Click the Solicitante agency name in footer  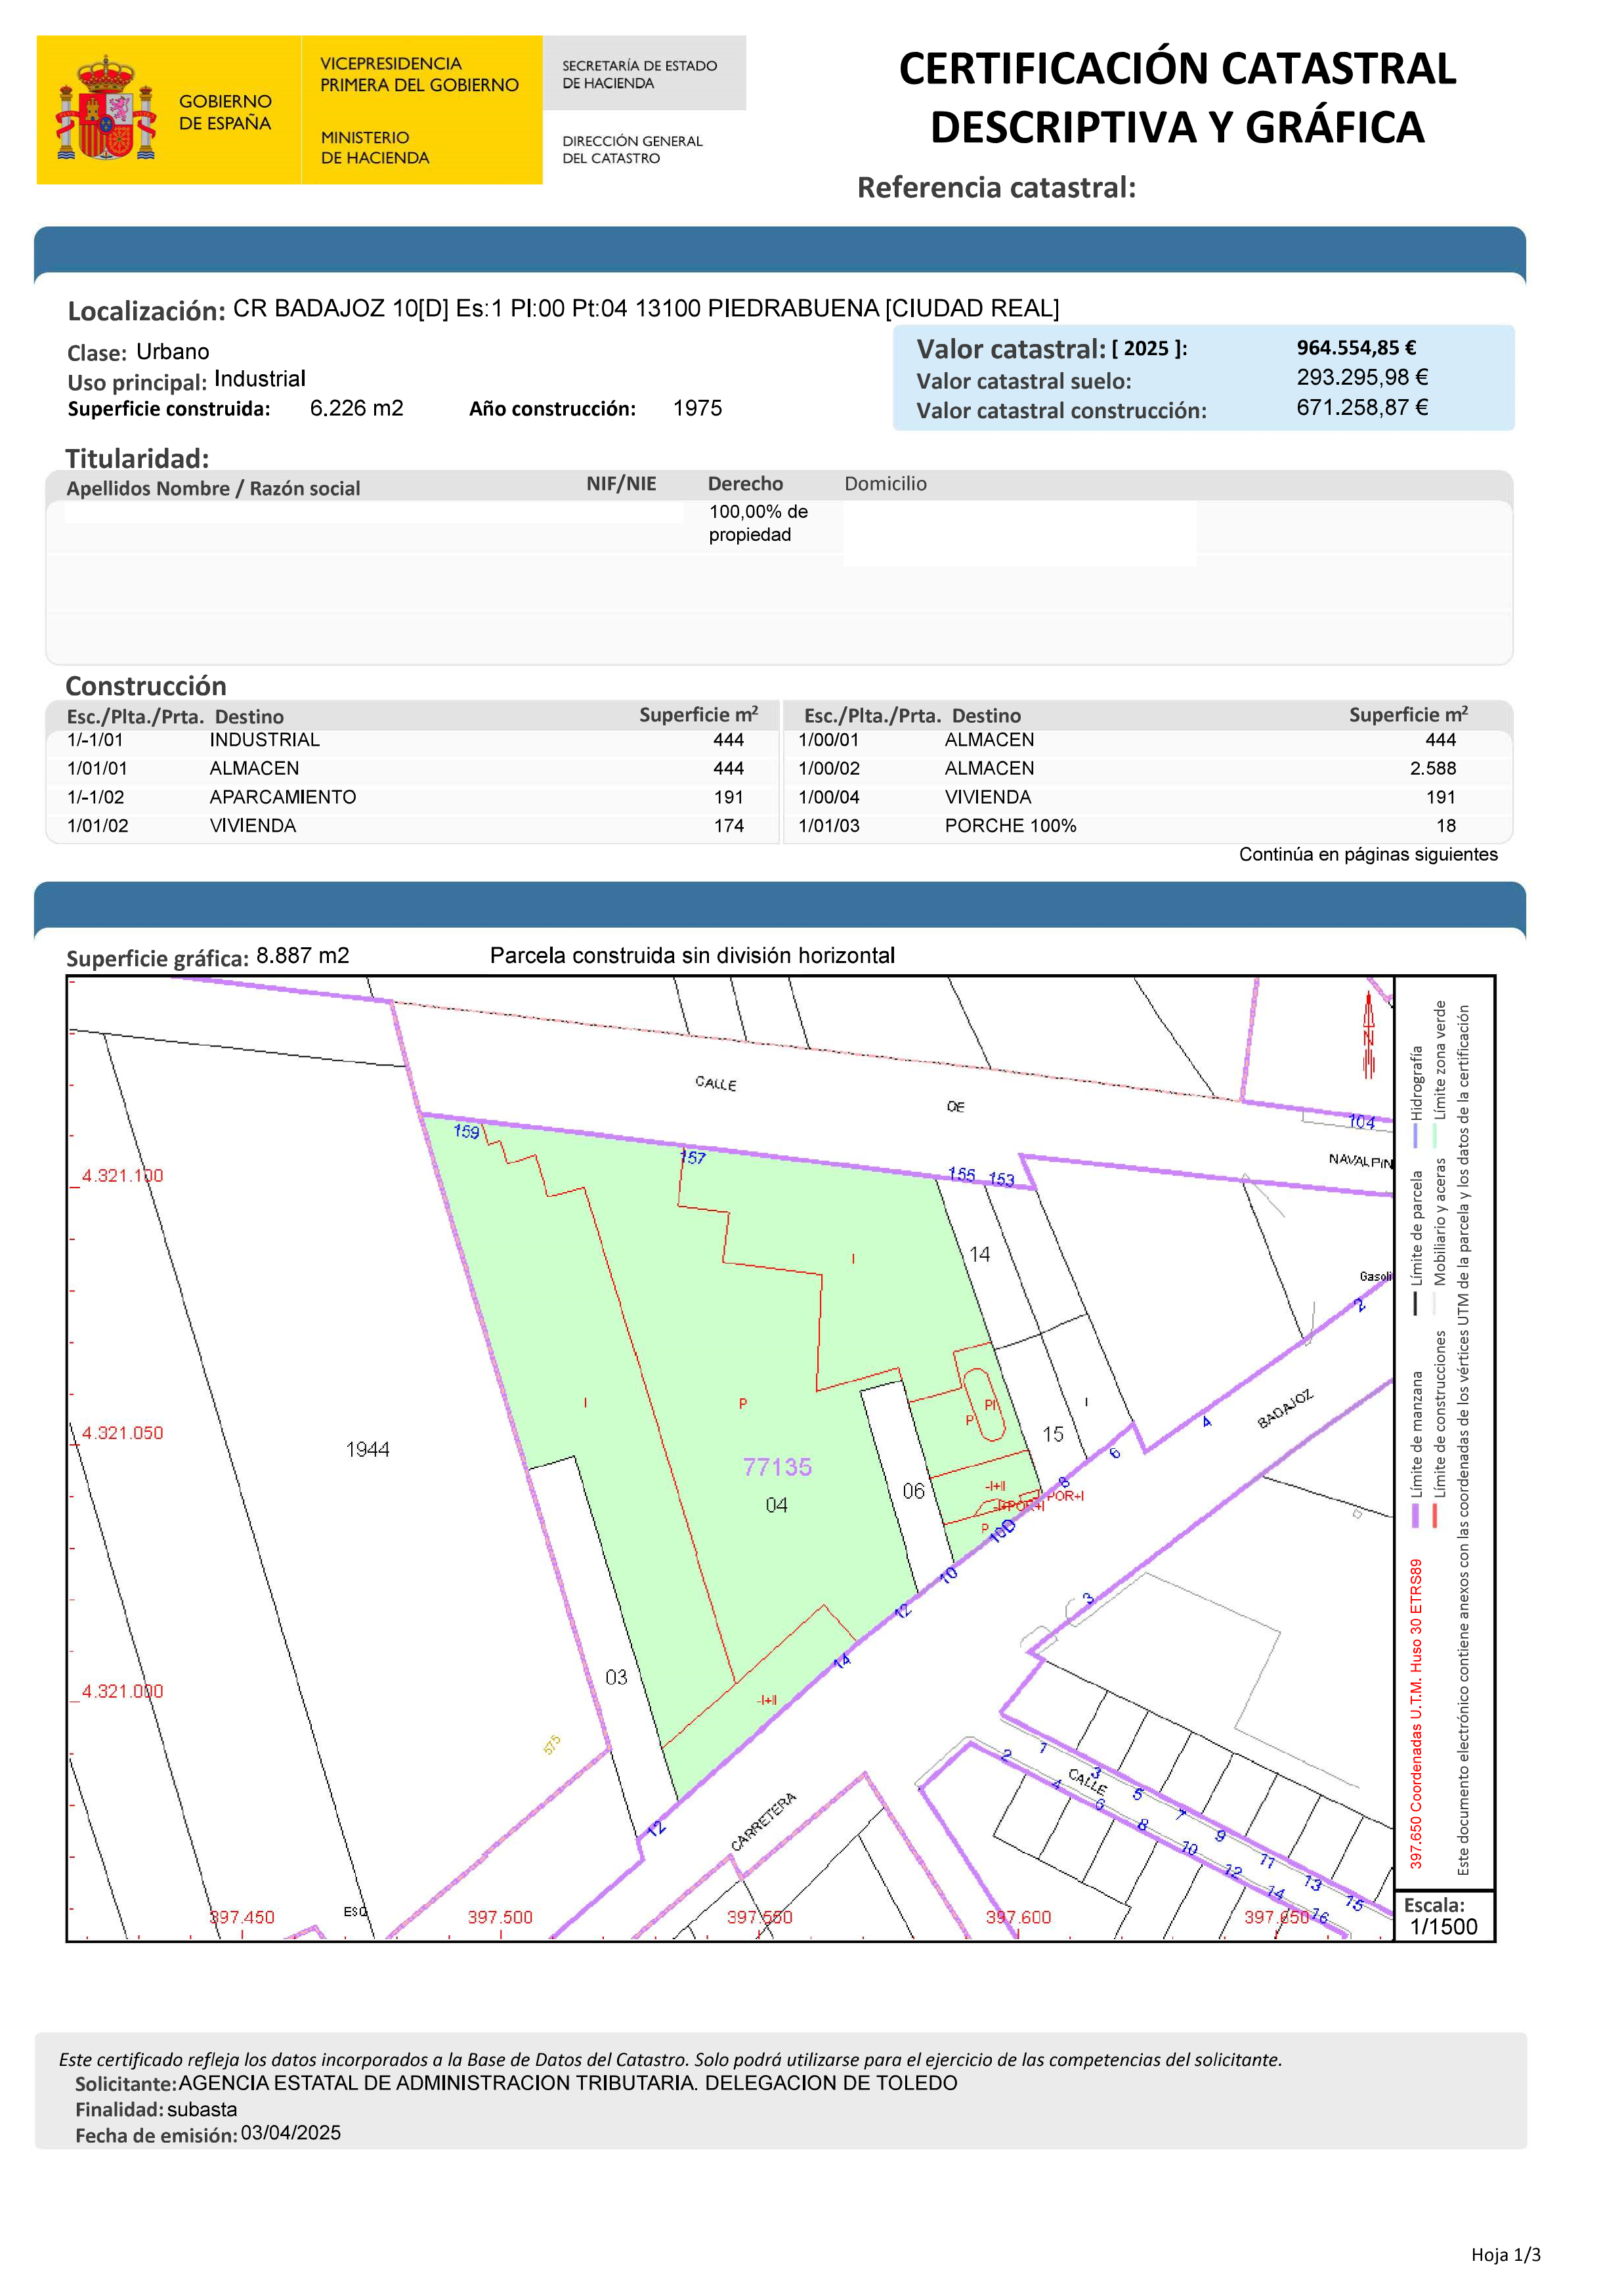tap(567, 2083)
